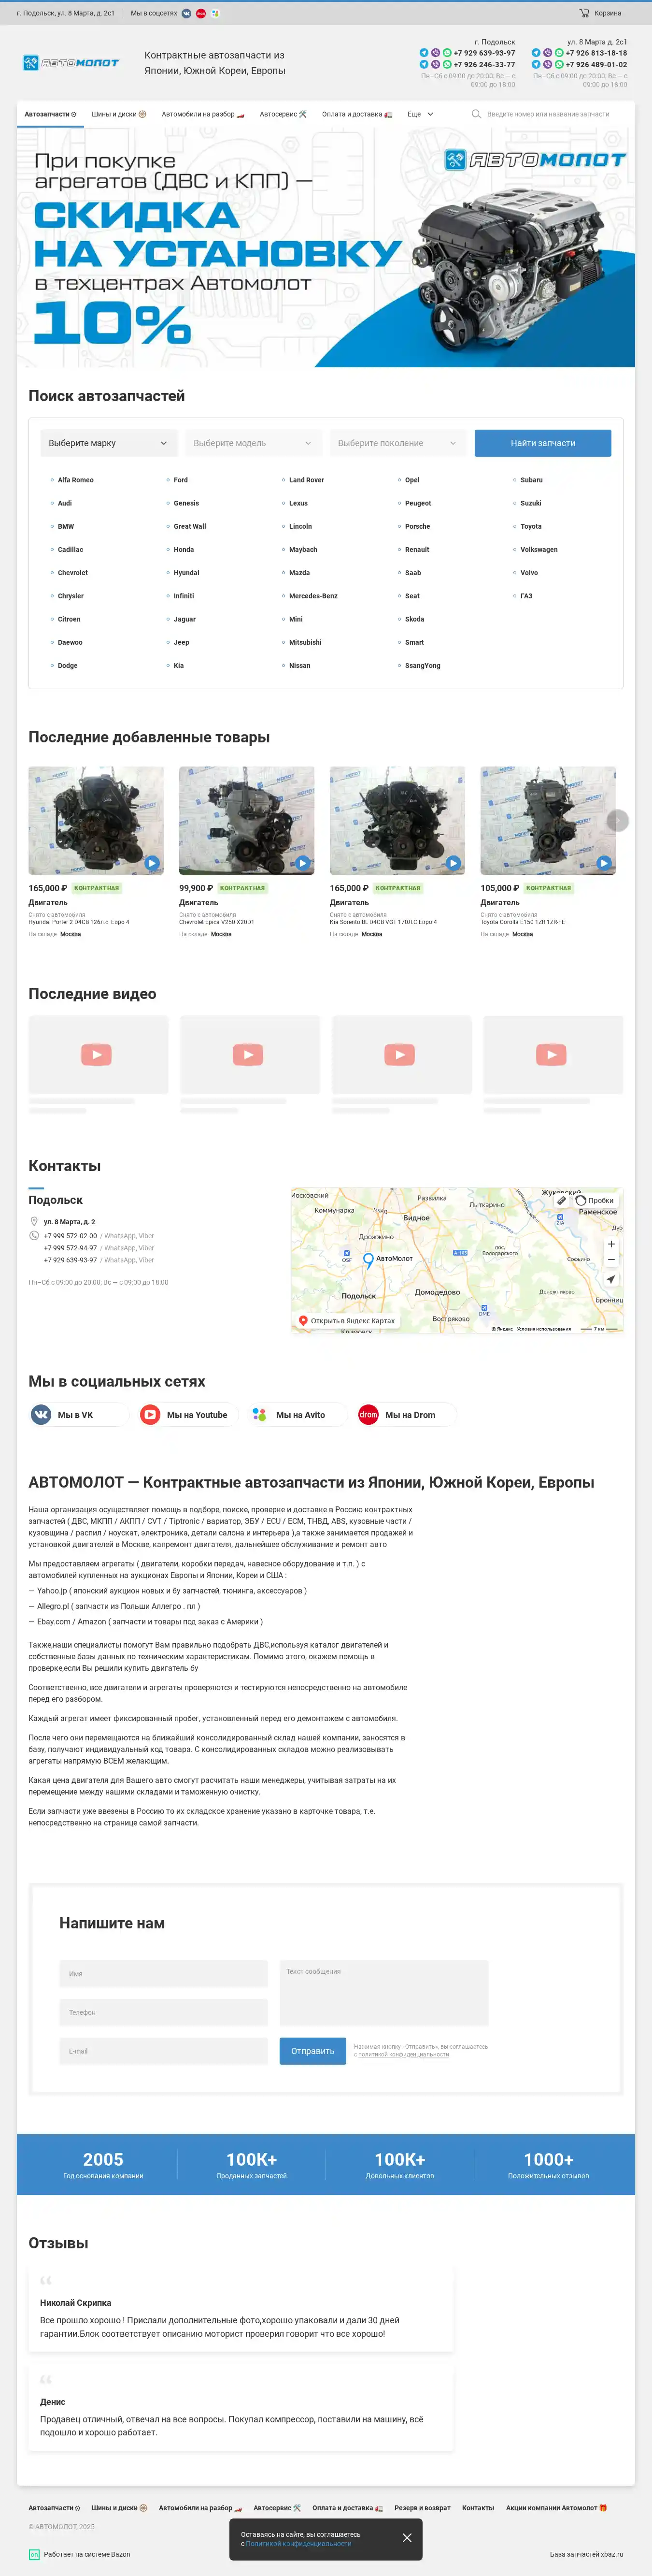652x2576 pixels.
Task: Click the Текст сообщения text area
Action: click(383, 1992)
